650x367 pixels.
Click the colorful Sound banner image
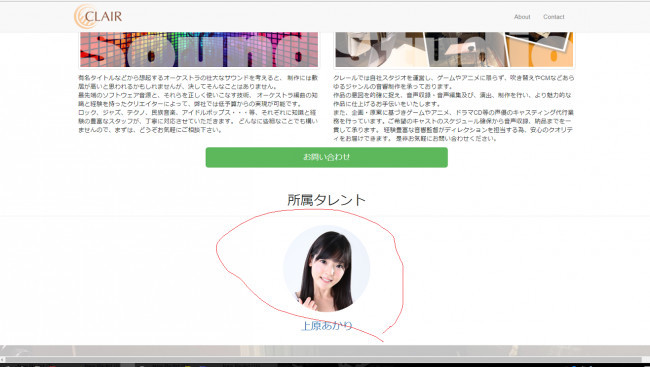199,49
